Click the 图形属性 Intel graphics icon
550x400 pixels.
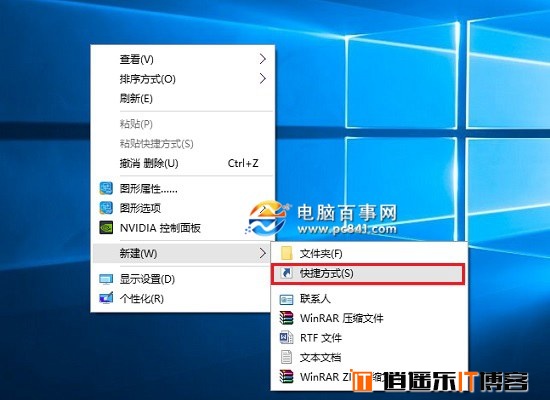pyautogui.click(x=106, y=188)
